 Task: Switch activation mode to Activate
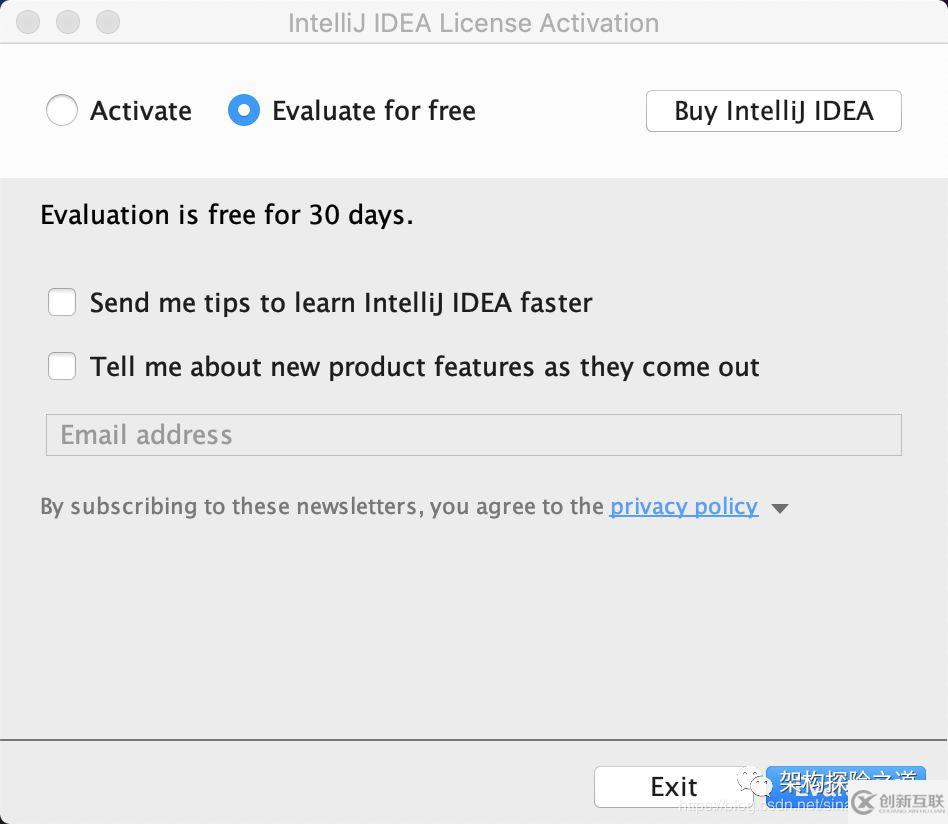point(62,110)
